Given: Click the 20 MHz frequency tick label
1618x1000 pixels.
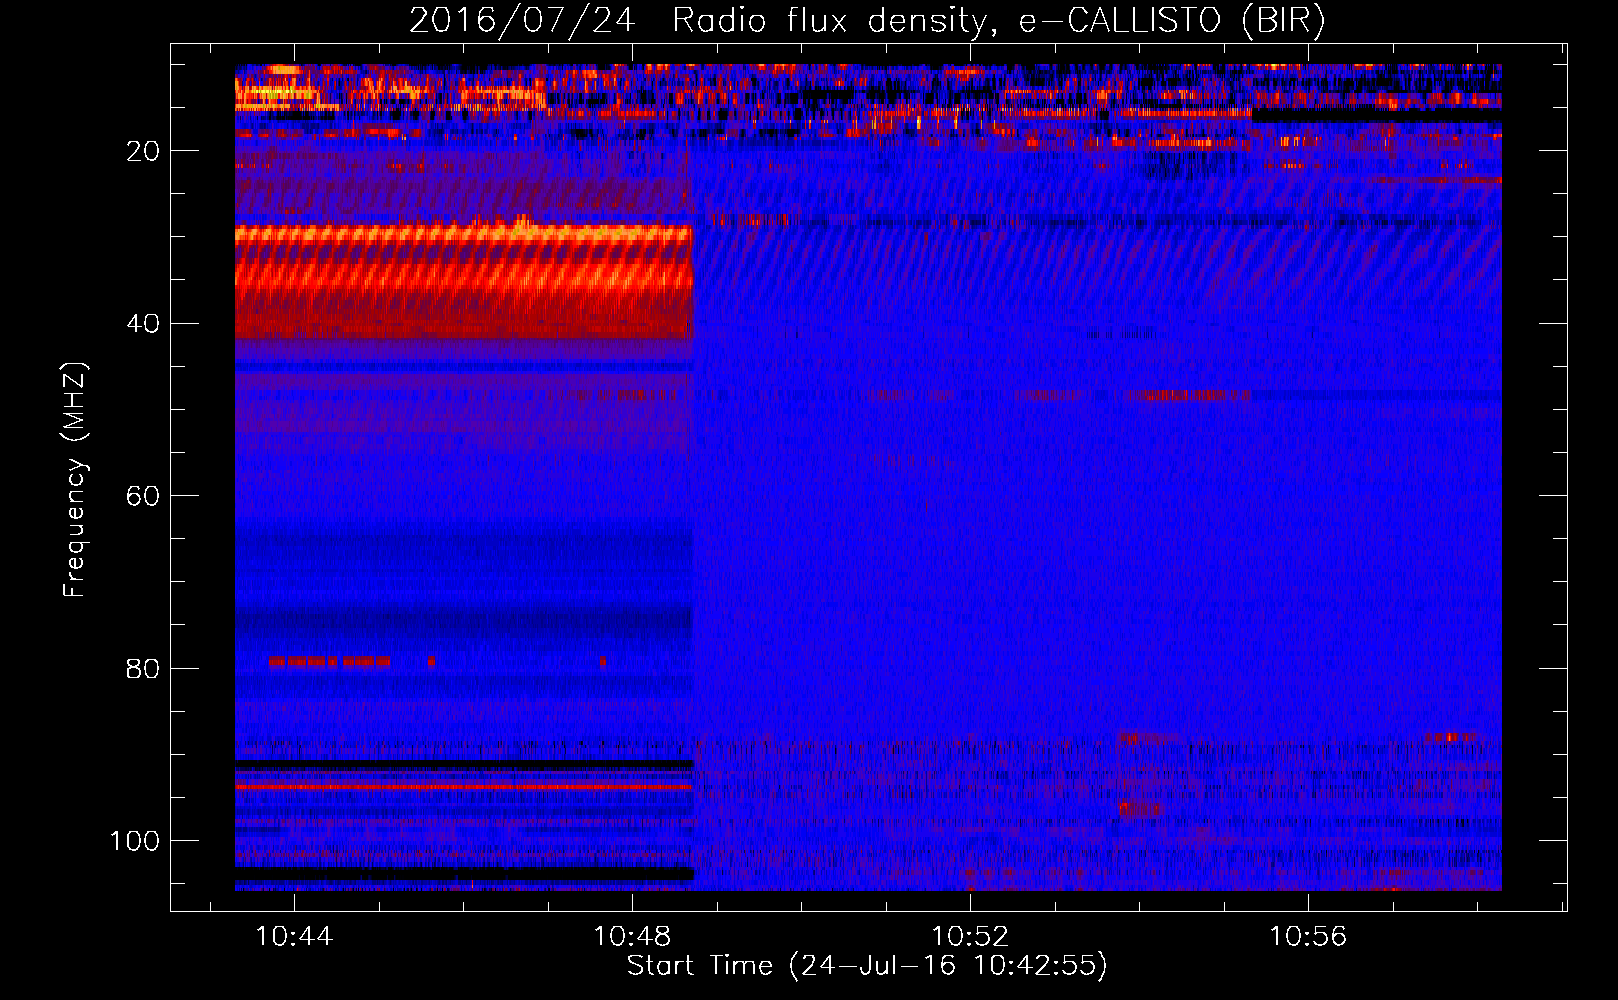Looking at the screenshot, I should tap(143, 151).
